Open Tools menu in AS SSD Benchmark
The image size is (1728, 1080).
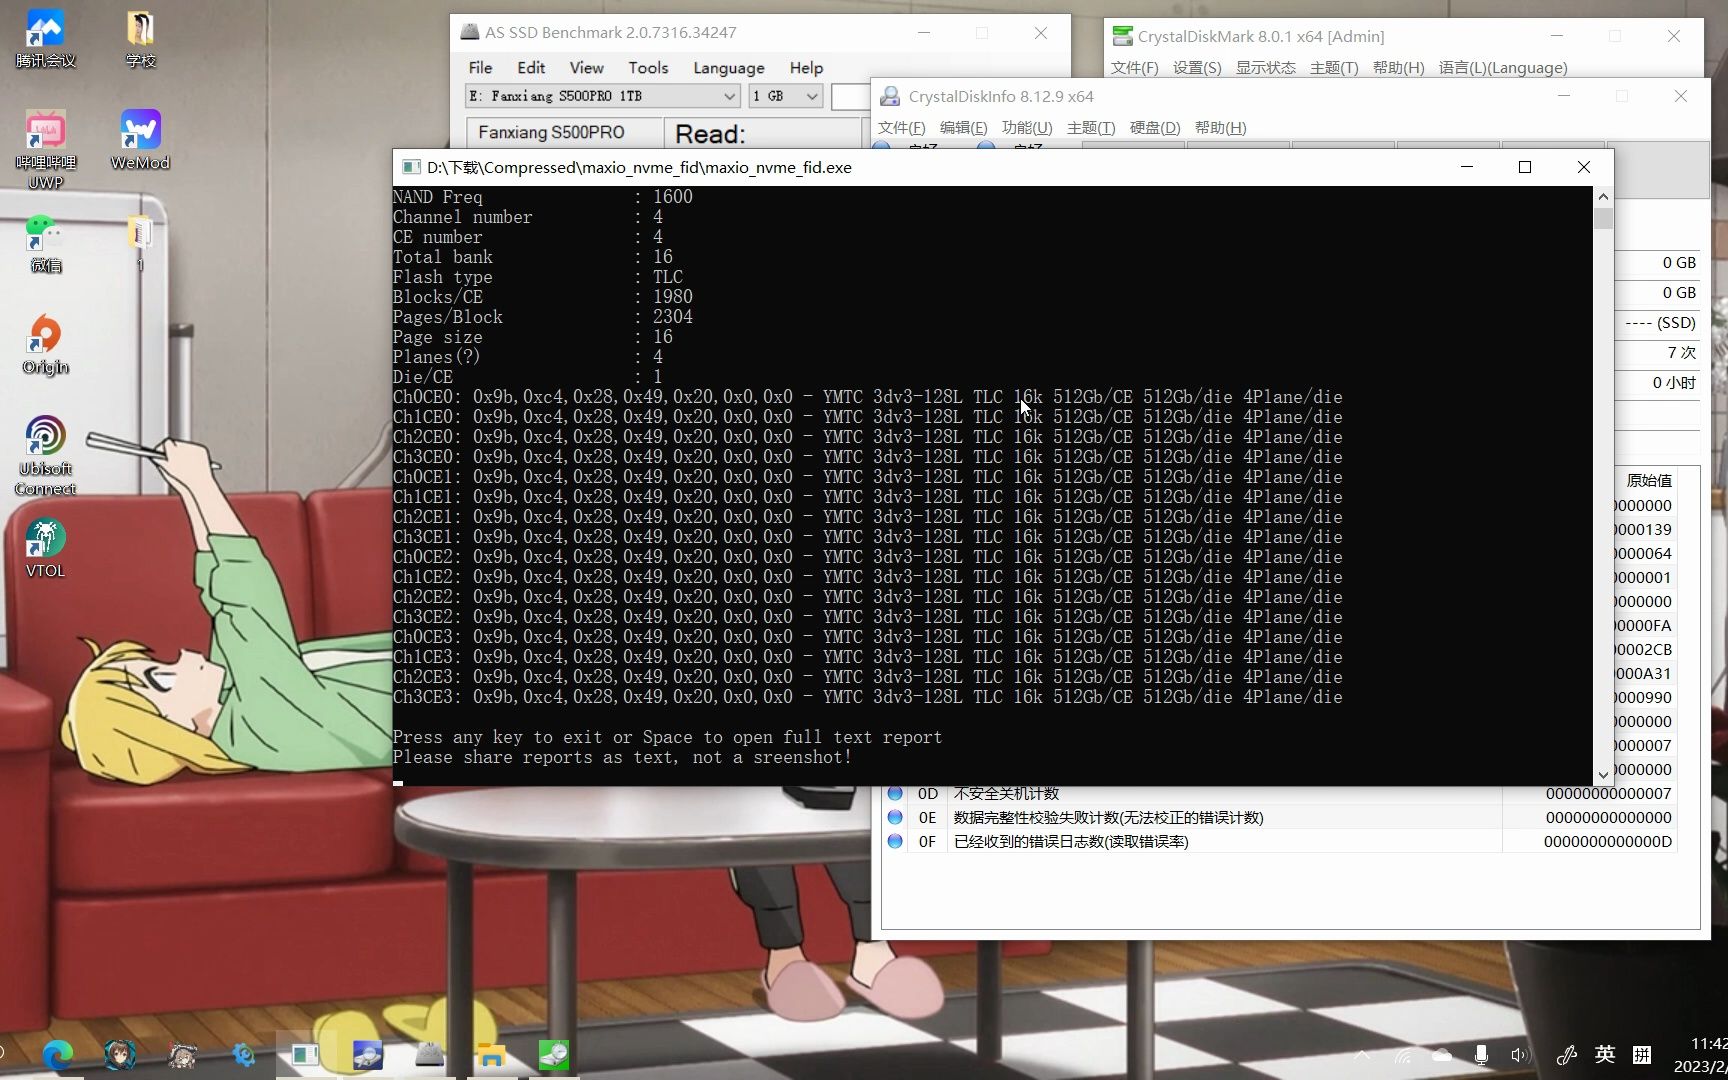click(648, 68)
